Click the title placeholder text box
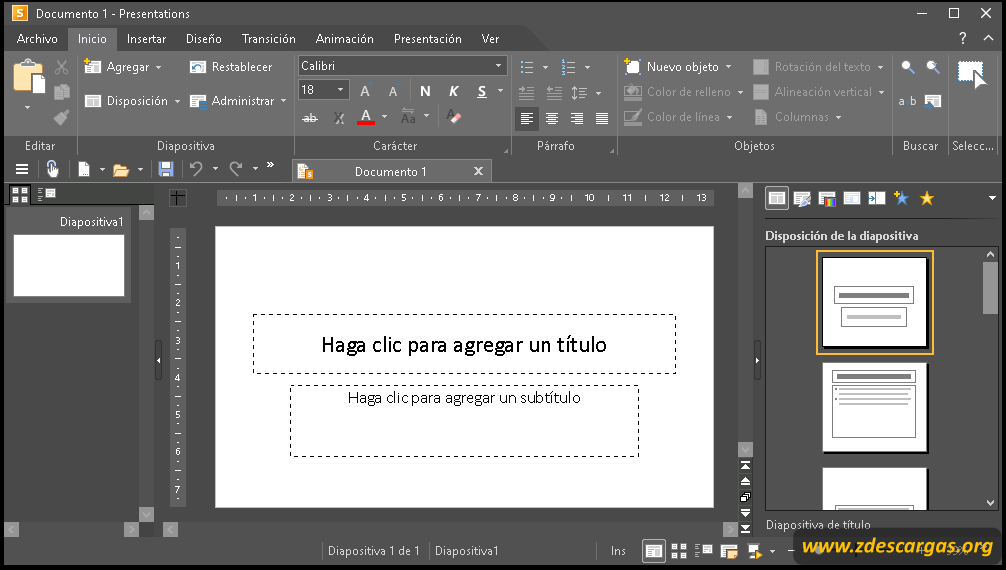 (x=464, y=344)
